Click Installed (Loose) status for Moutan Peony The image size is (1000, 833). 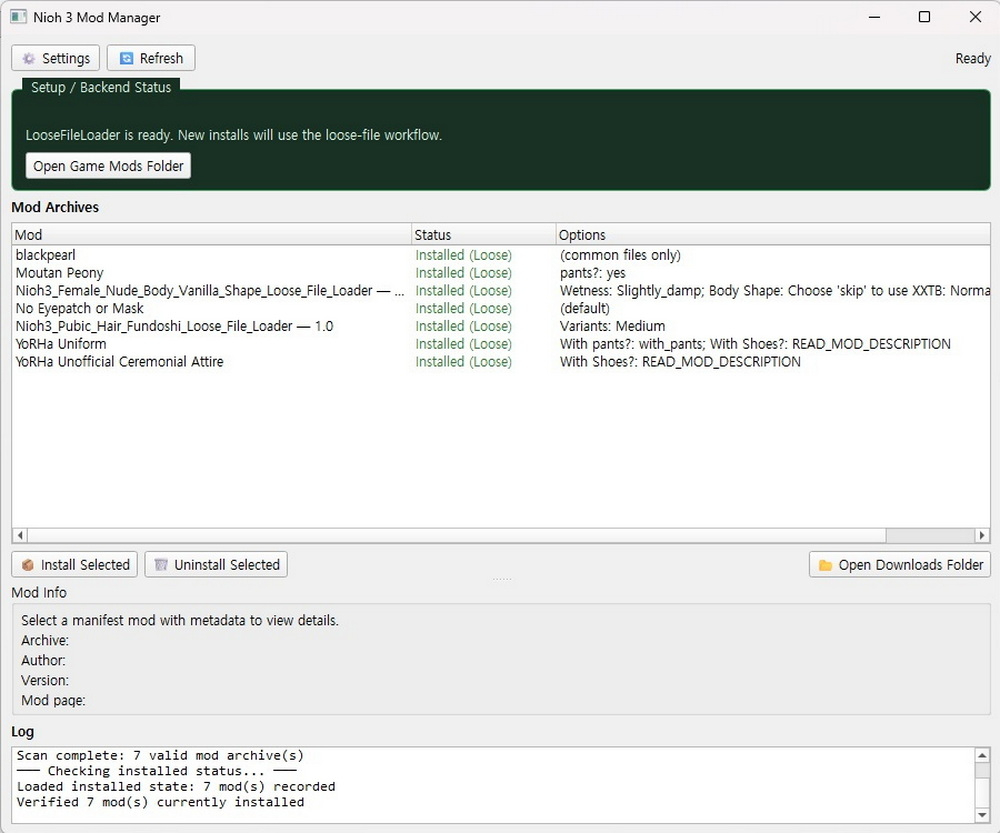pos(464,273)
